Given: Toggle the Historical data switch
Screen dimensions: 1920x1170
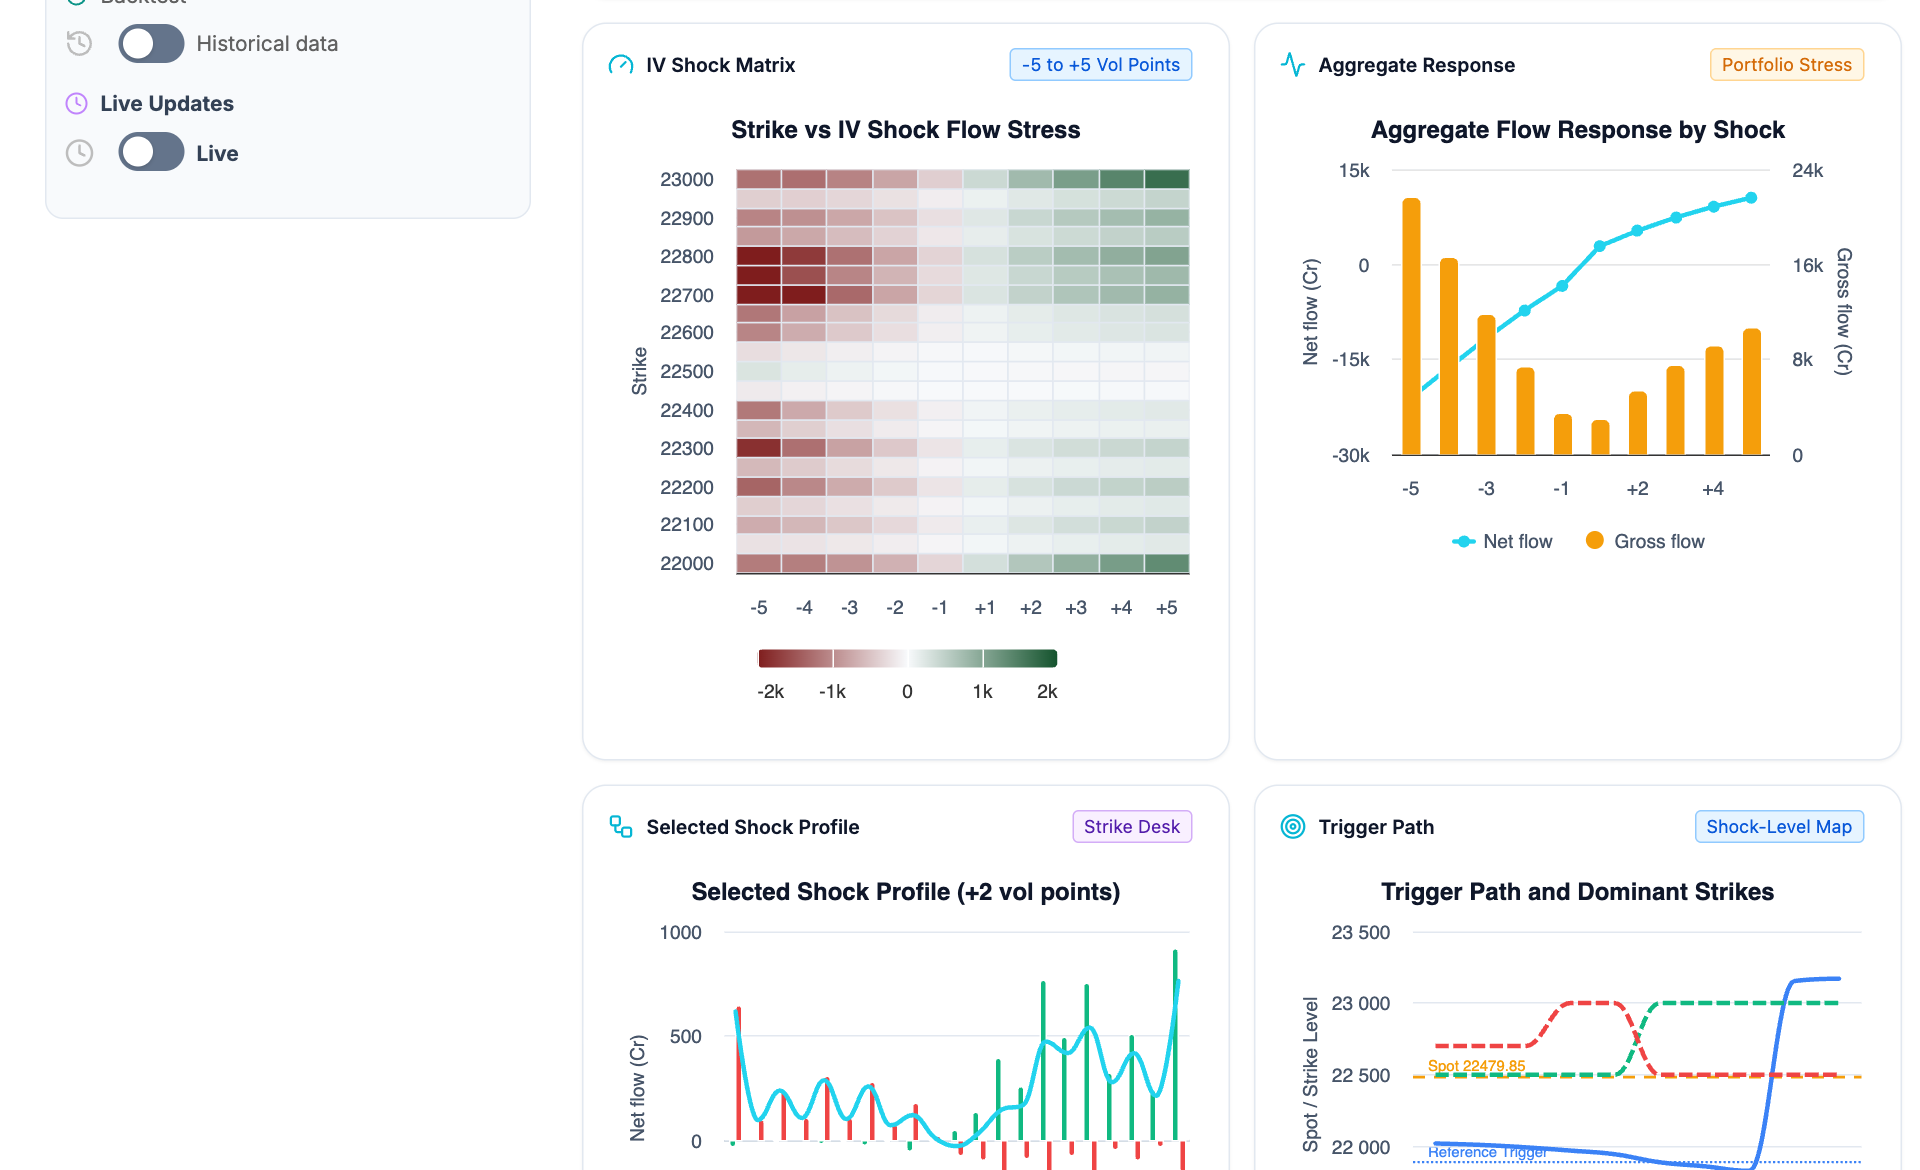Looking at the screenshot, I should click(151, 44).
